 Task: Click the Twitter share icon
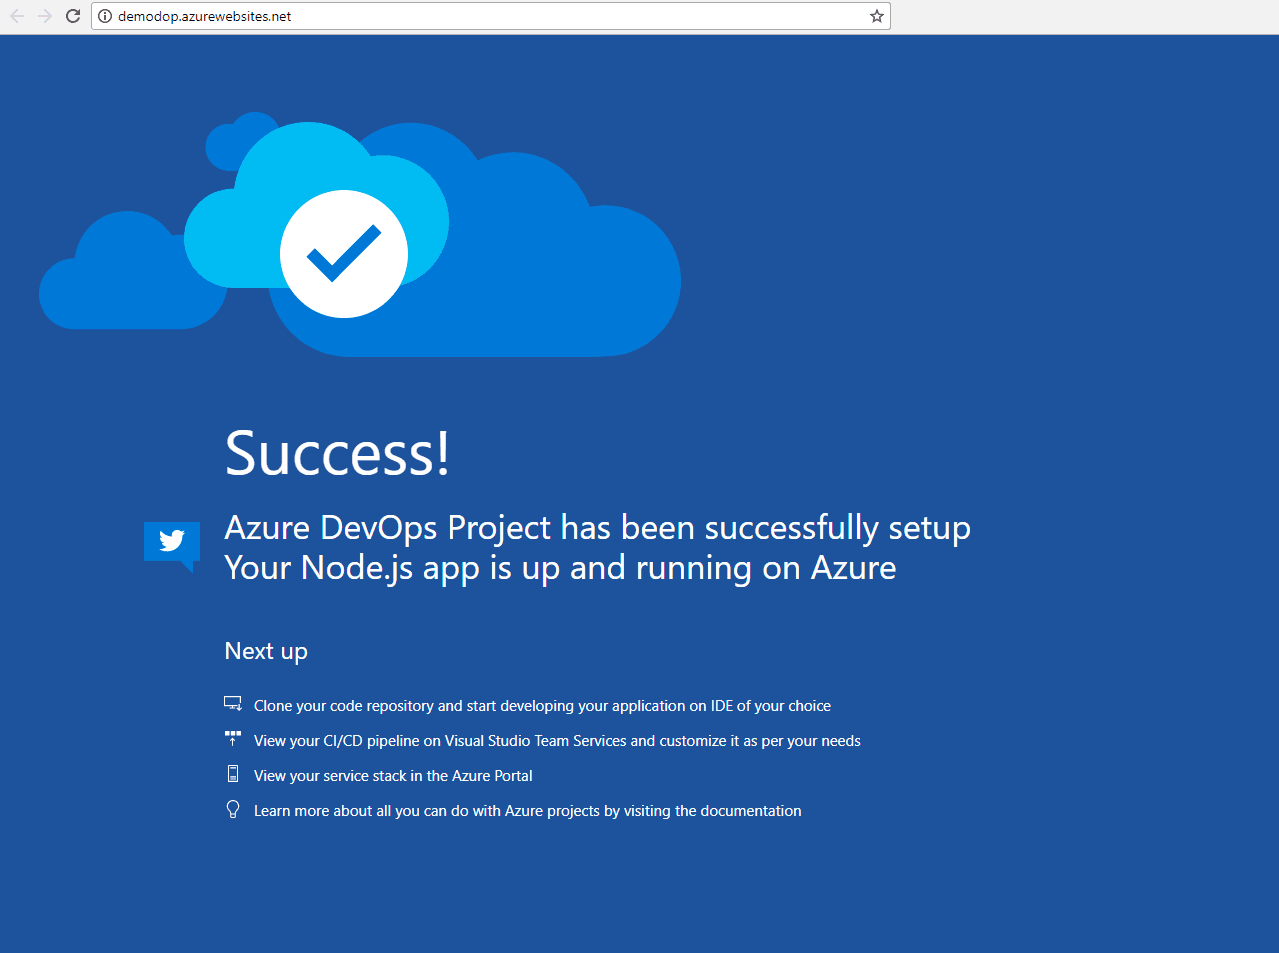click(172, 546)
